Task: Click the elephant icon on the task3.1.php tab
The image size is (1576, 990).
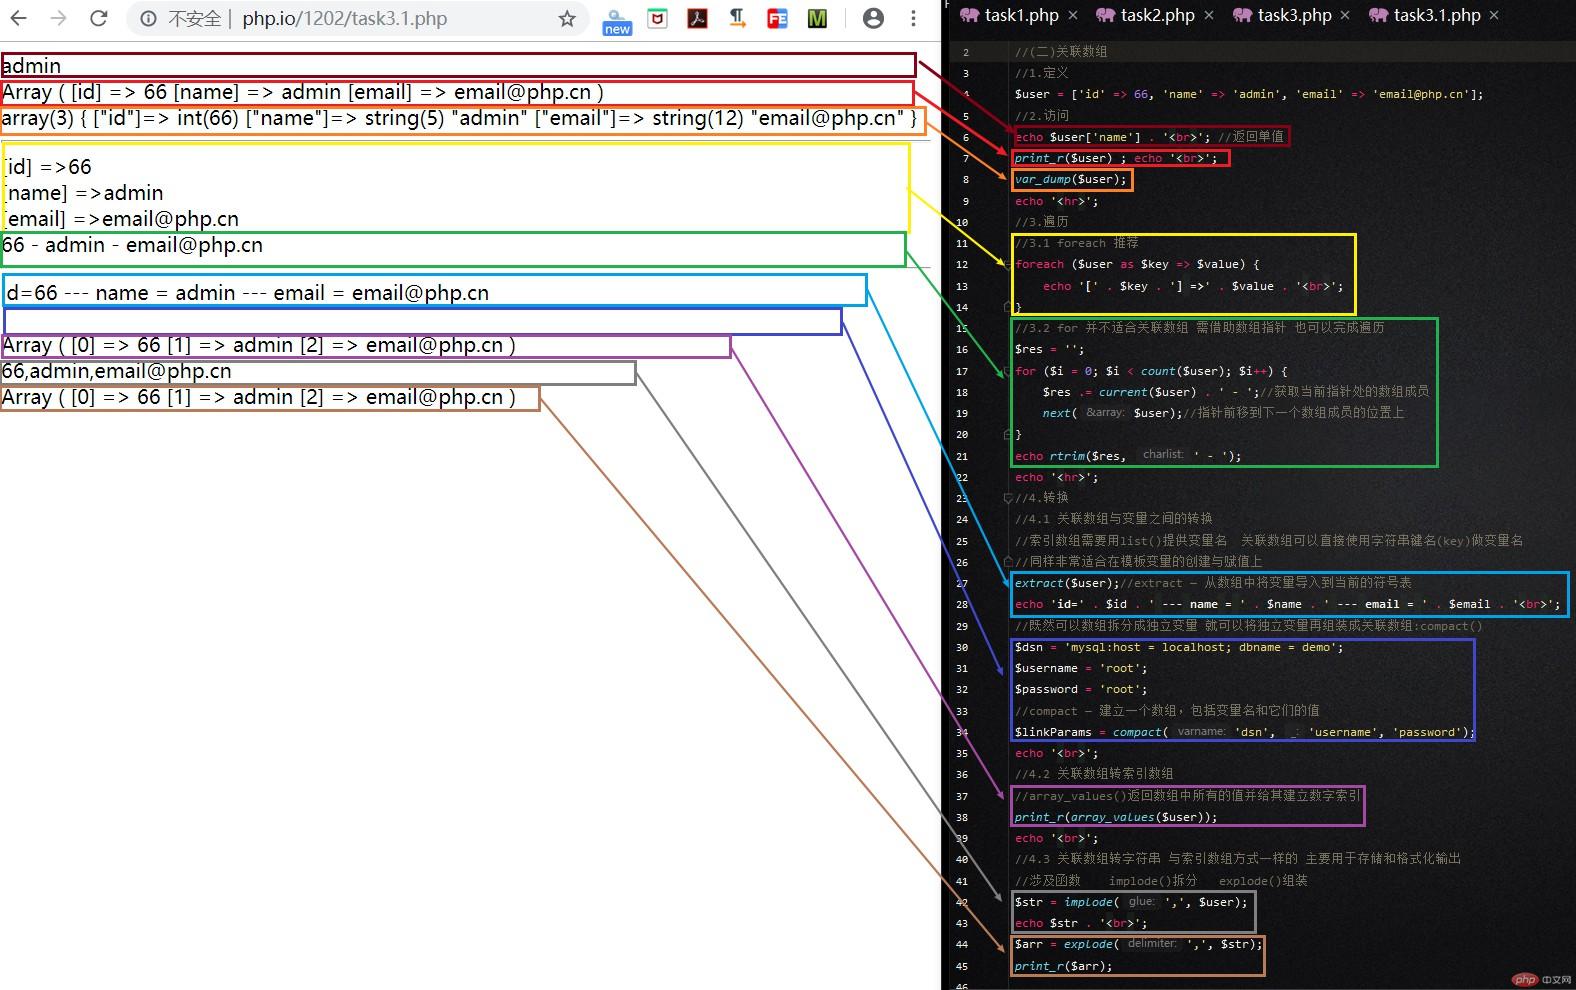Action: 1378,15
